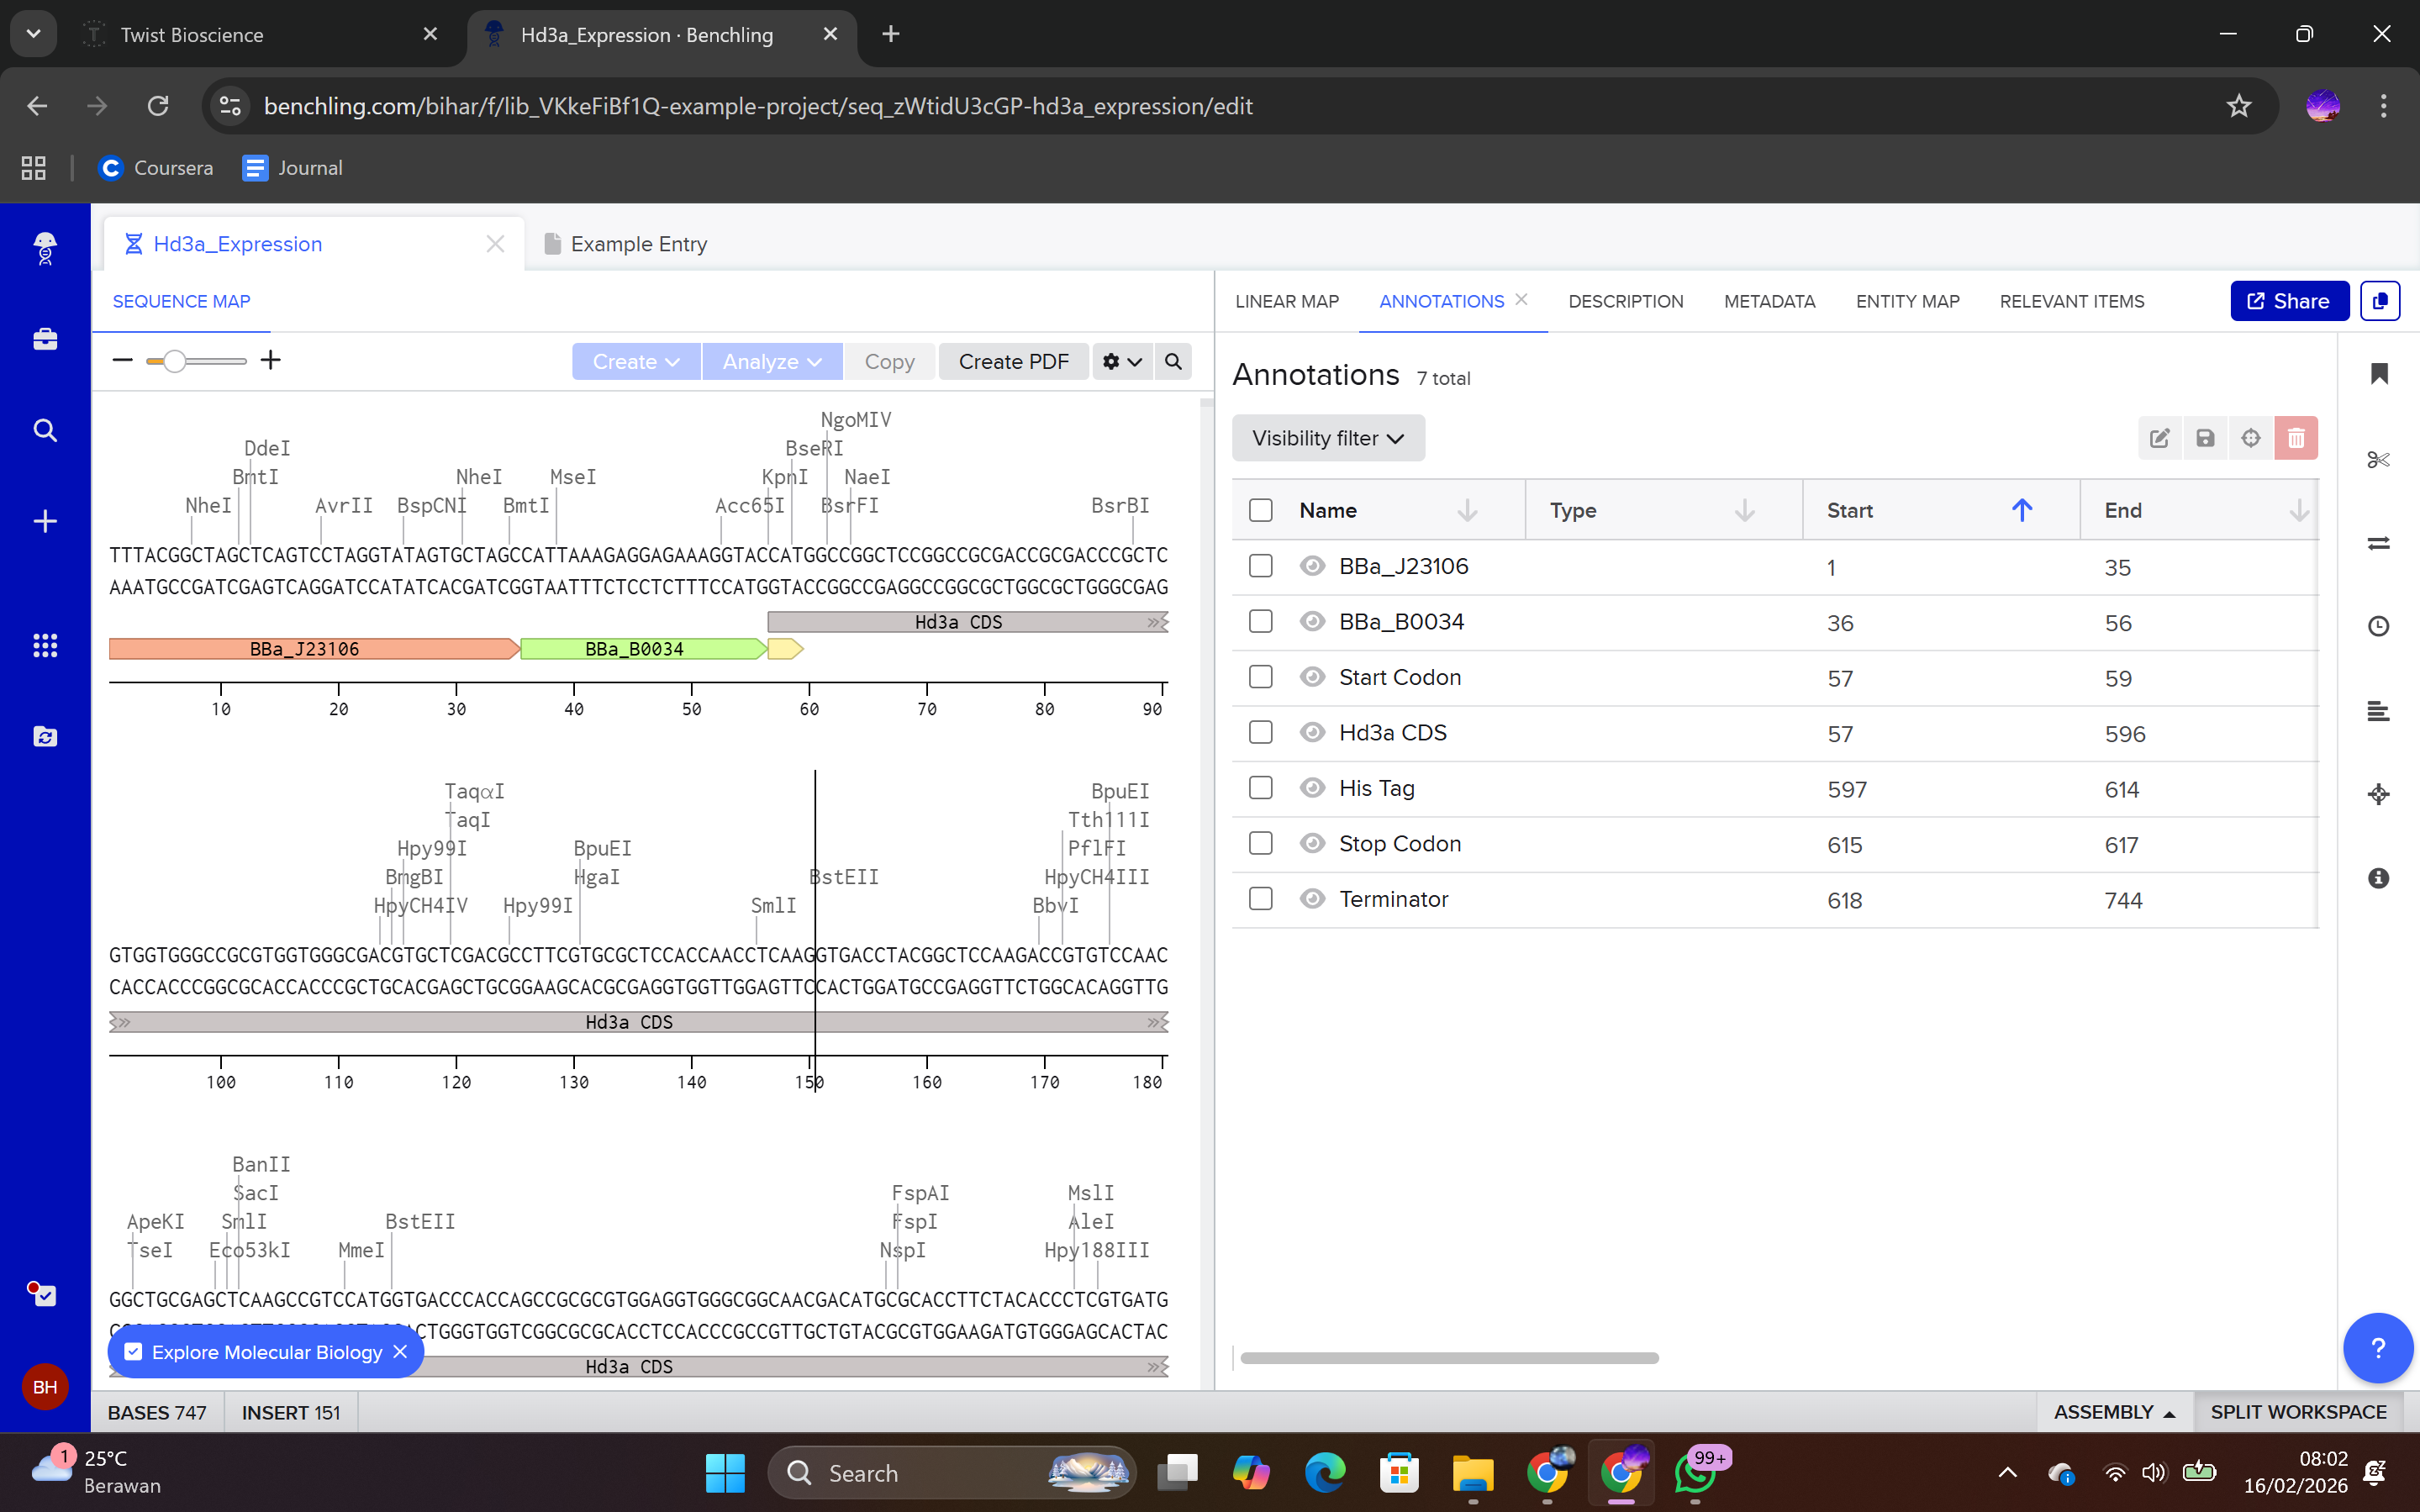
Task: Check the BBa_J23106 annotation checkbox
Action: (x=1260, y=566)
